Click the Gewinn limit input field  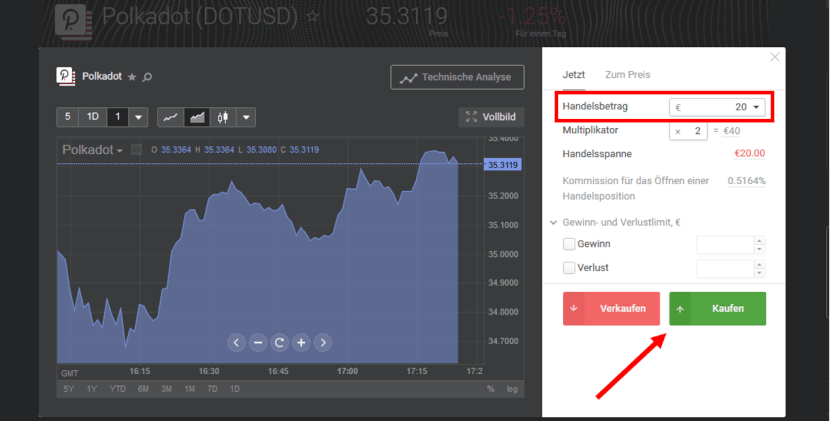point(725,245)
